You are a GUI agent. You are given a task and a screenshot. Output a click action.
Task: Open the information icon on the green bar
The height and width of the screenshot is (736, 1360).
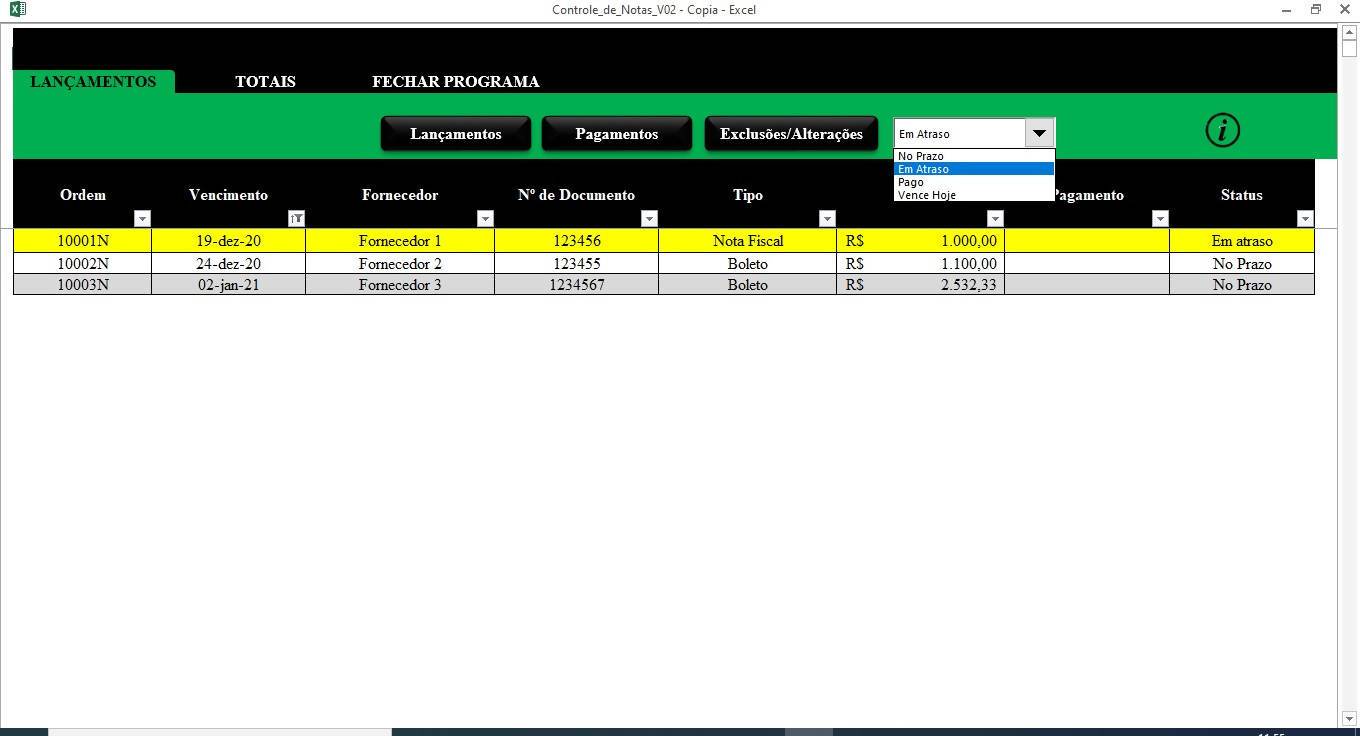(x=1222, y=130)
